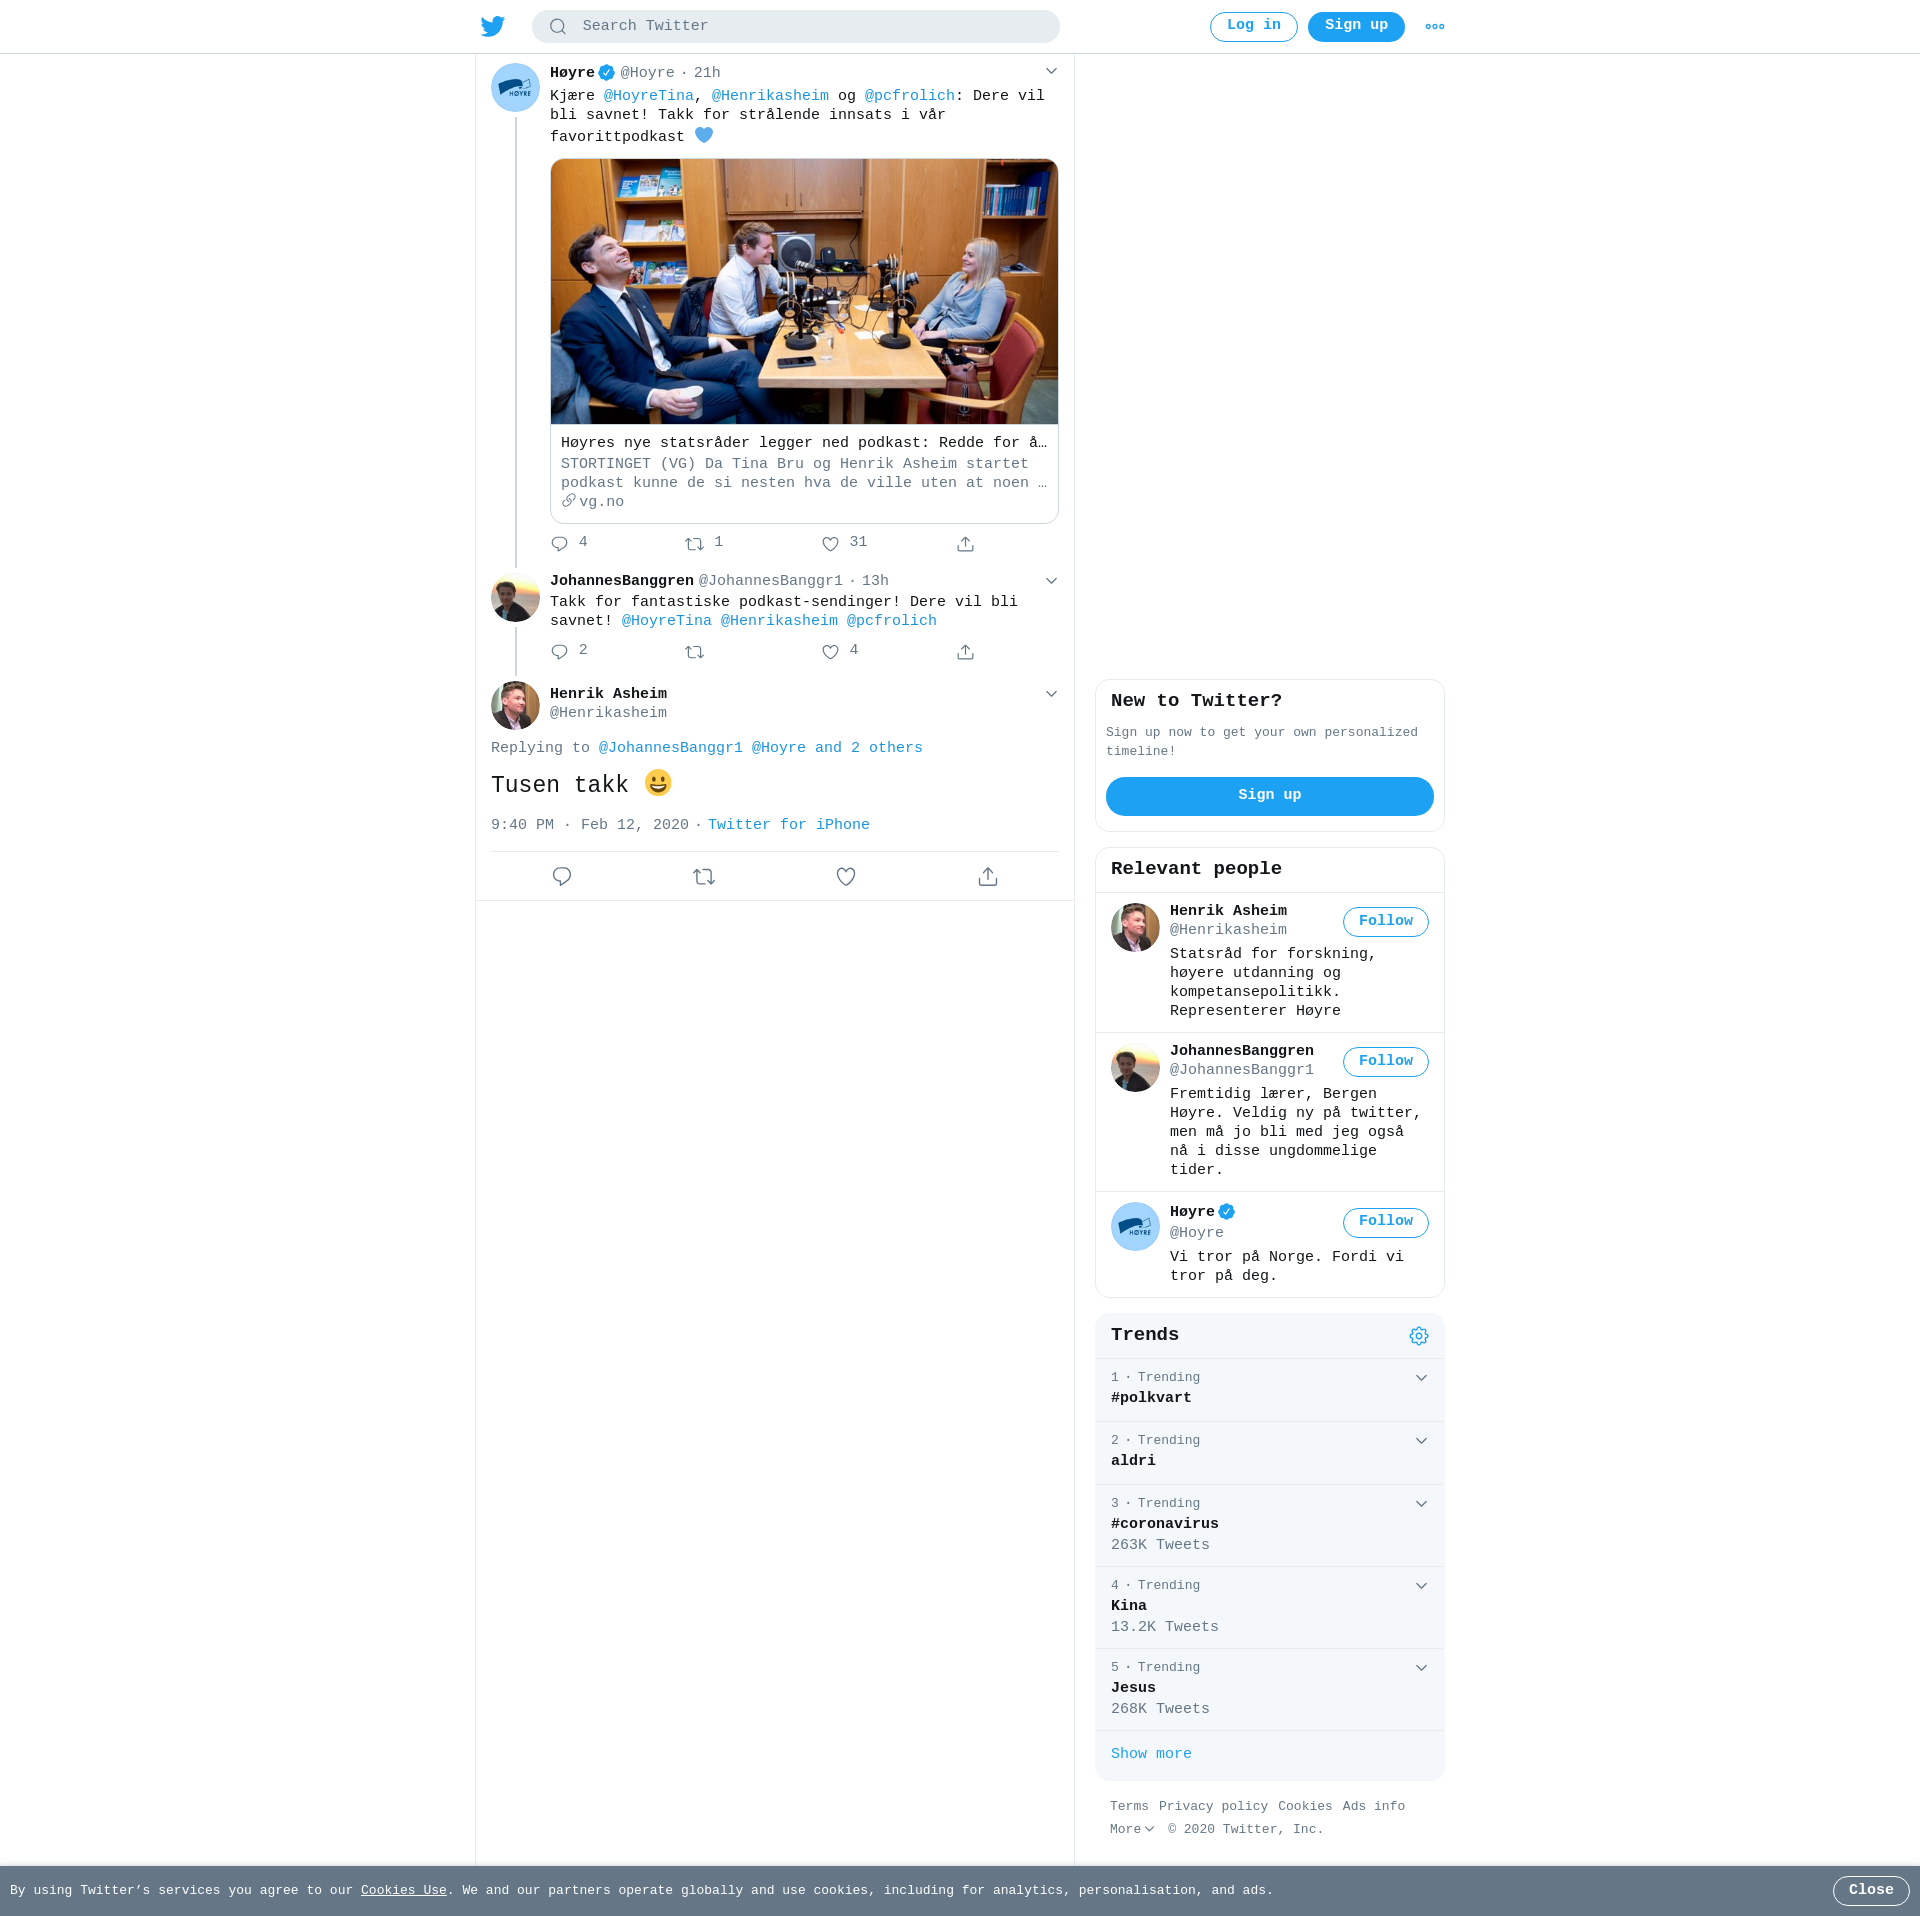Open footer Ads info link
Screen dimensions: 1920x1916
coord(1373,1806)
